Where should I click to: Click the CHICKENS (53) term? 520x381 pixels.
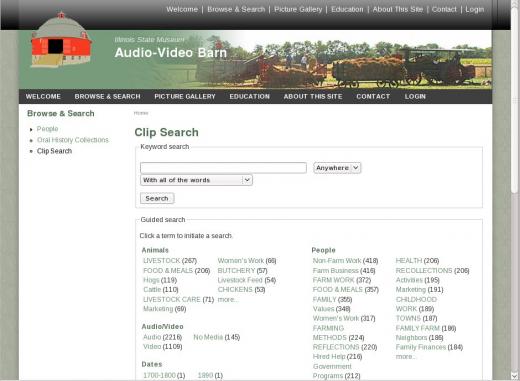click(241, 290)
